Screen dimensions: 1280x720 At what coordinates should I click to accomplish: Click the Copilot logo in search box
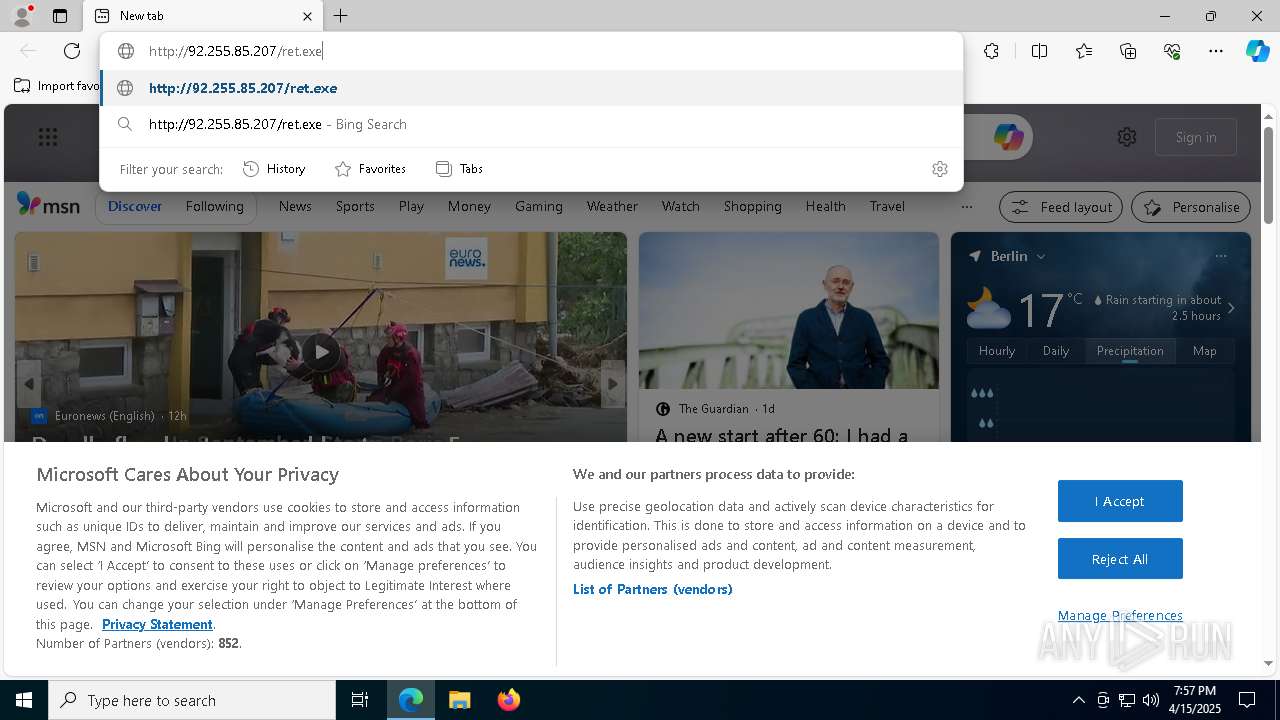[1008, 137]
